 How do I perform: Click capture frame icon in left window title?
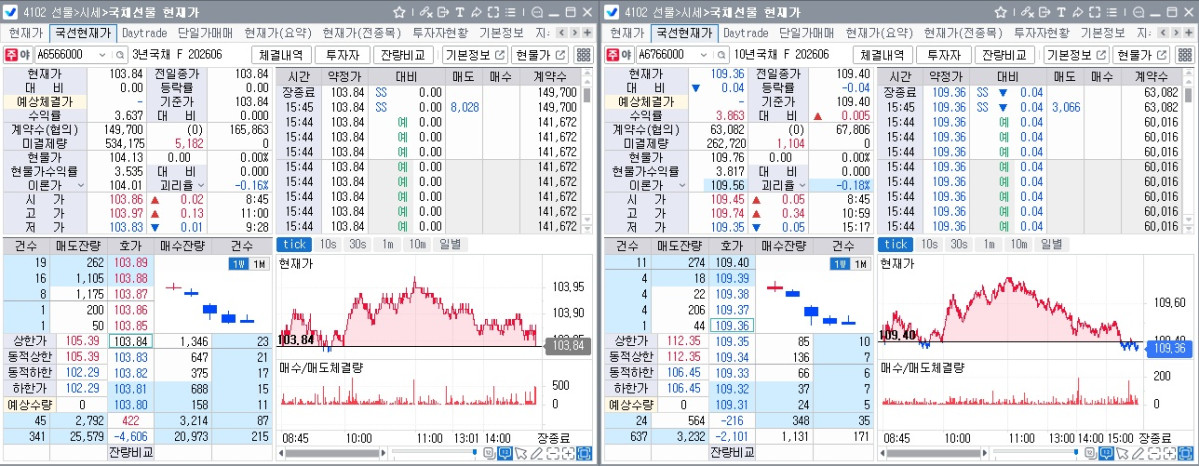(x=493, y=12)
